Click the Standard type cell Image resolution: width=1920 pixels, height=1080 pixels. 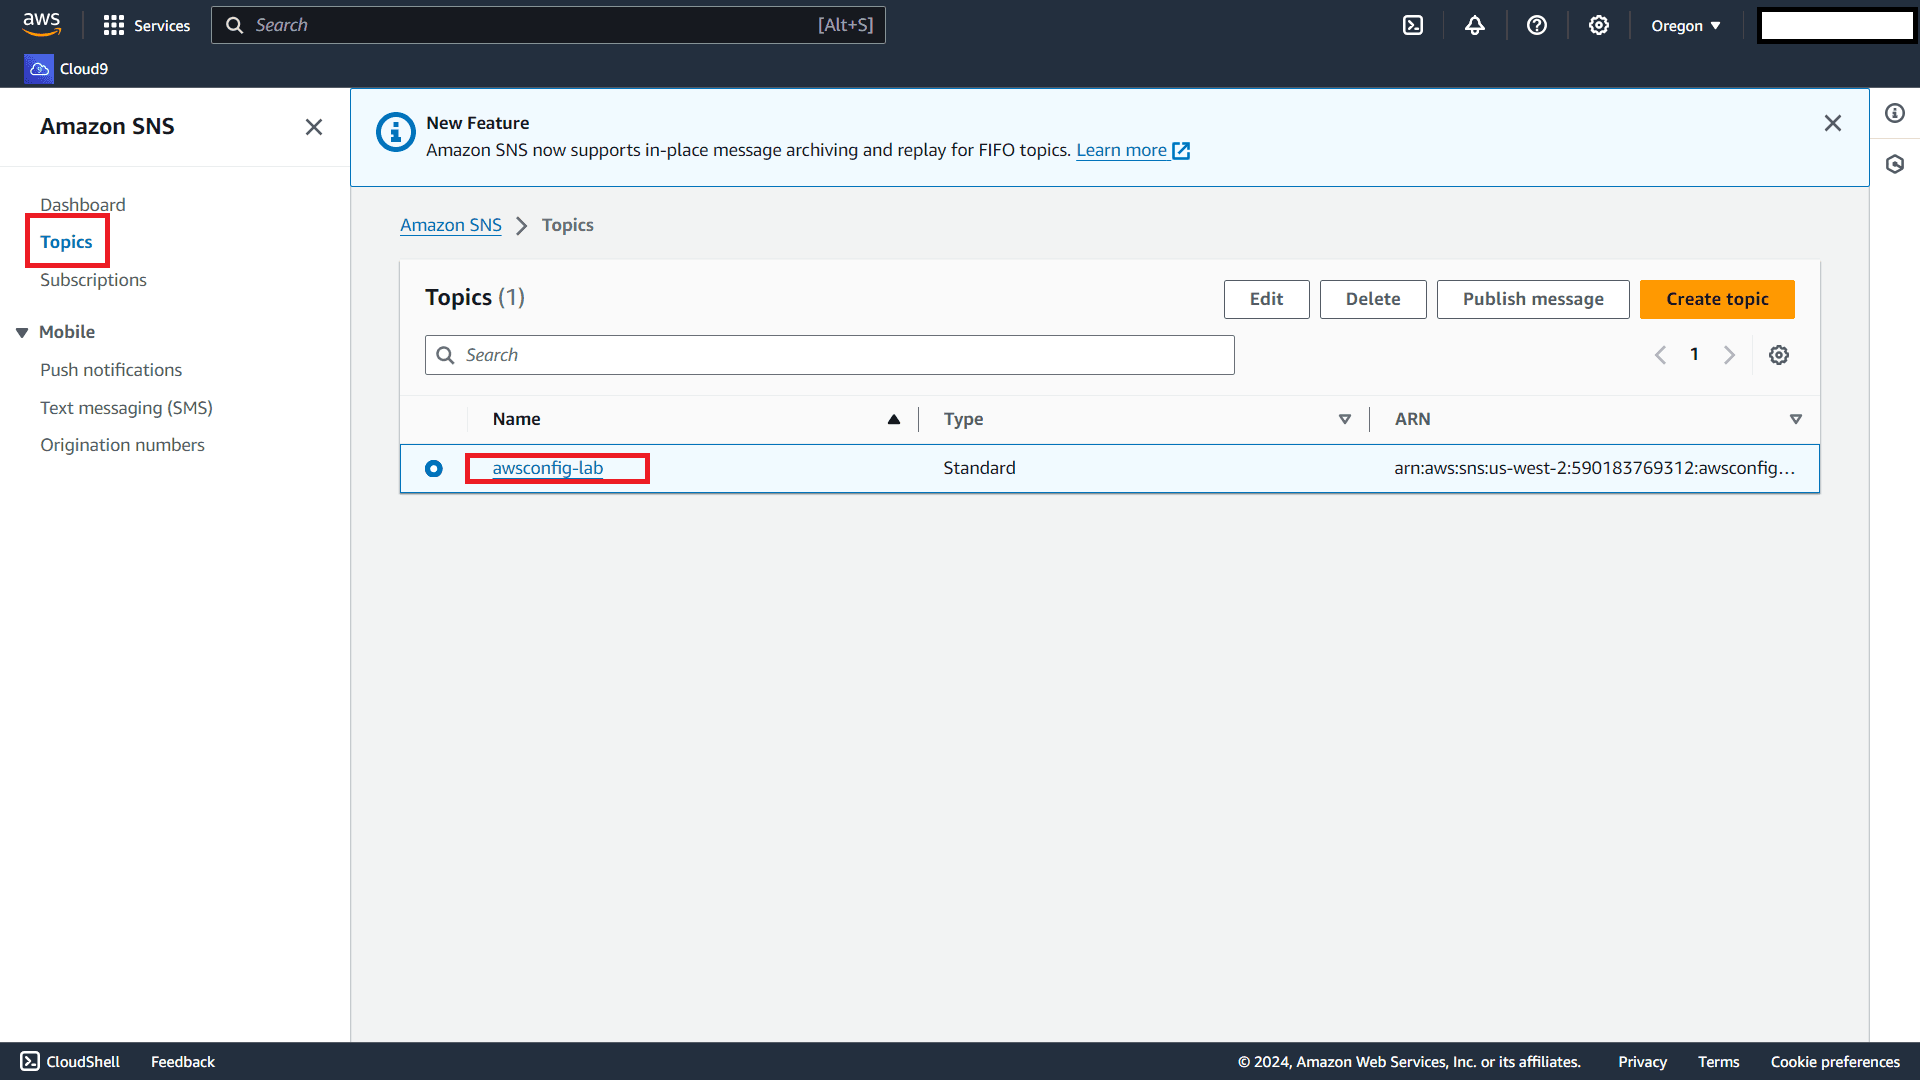[979, 468]
